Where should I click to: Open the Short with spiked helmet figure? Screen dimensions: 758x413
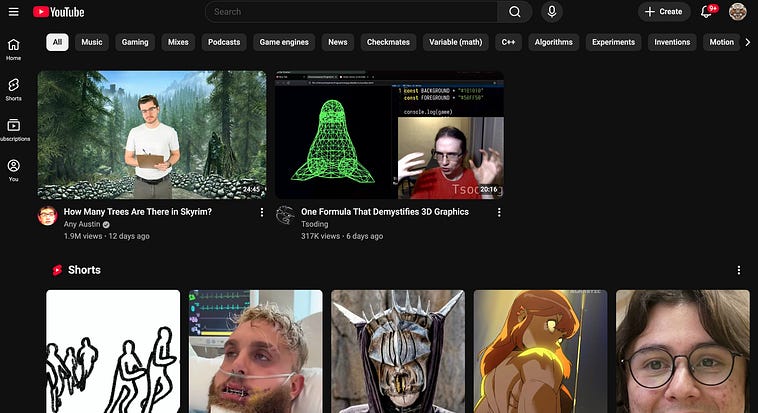tap(398, 352)
